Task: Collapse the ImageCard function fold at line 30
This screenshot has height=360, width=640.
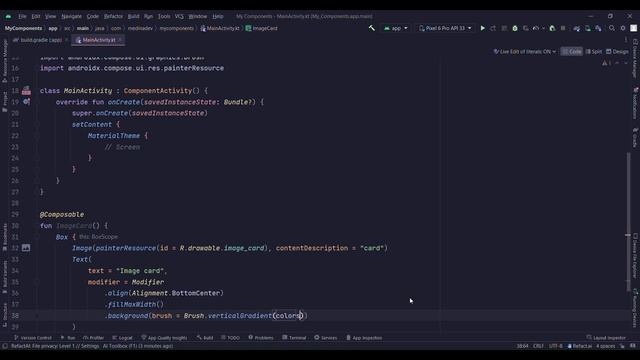Action: pyautogui.click(x=37, y=225)
